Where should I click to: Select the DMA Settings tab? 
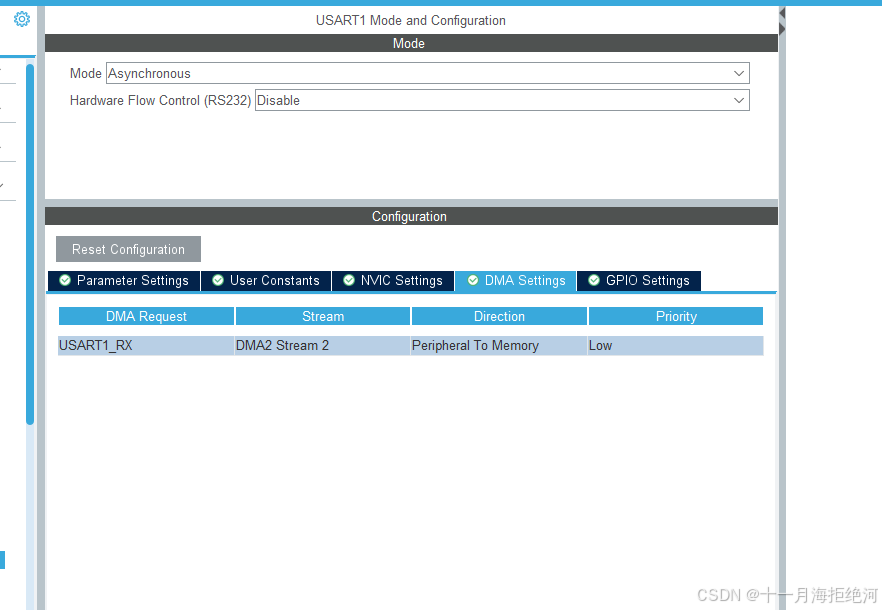coord(516,280)
